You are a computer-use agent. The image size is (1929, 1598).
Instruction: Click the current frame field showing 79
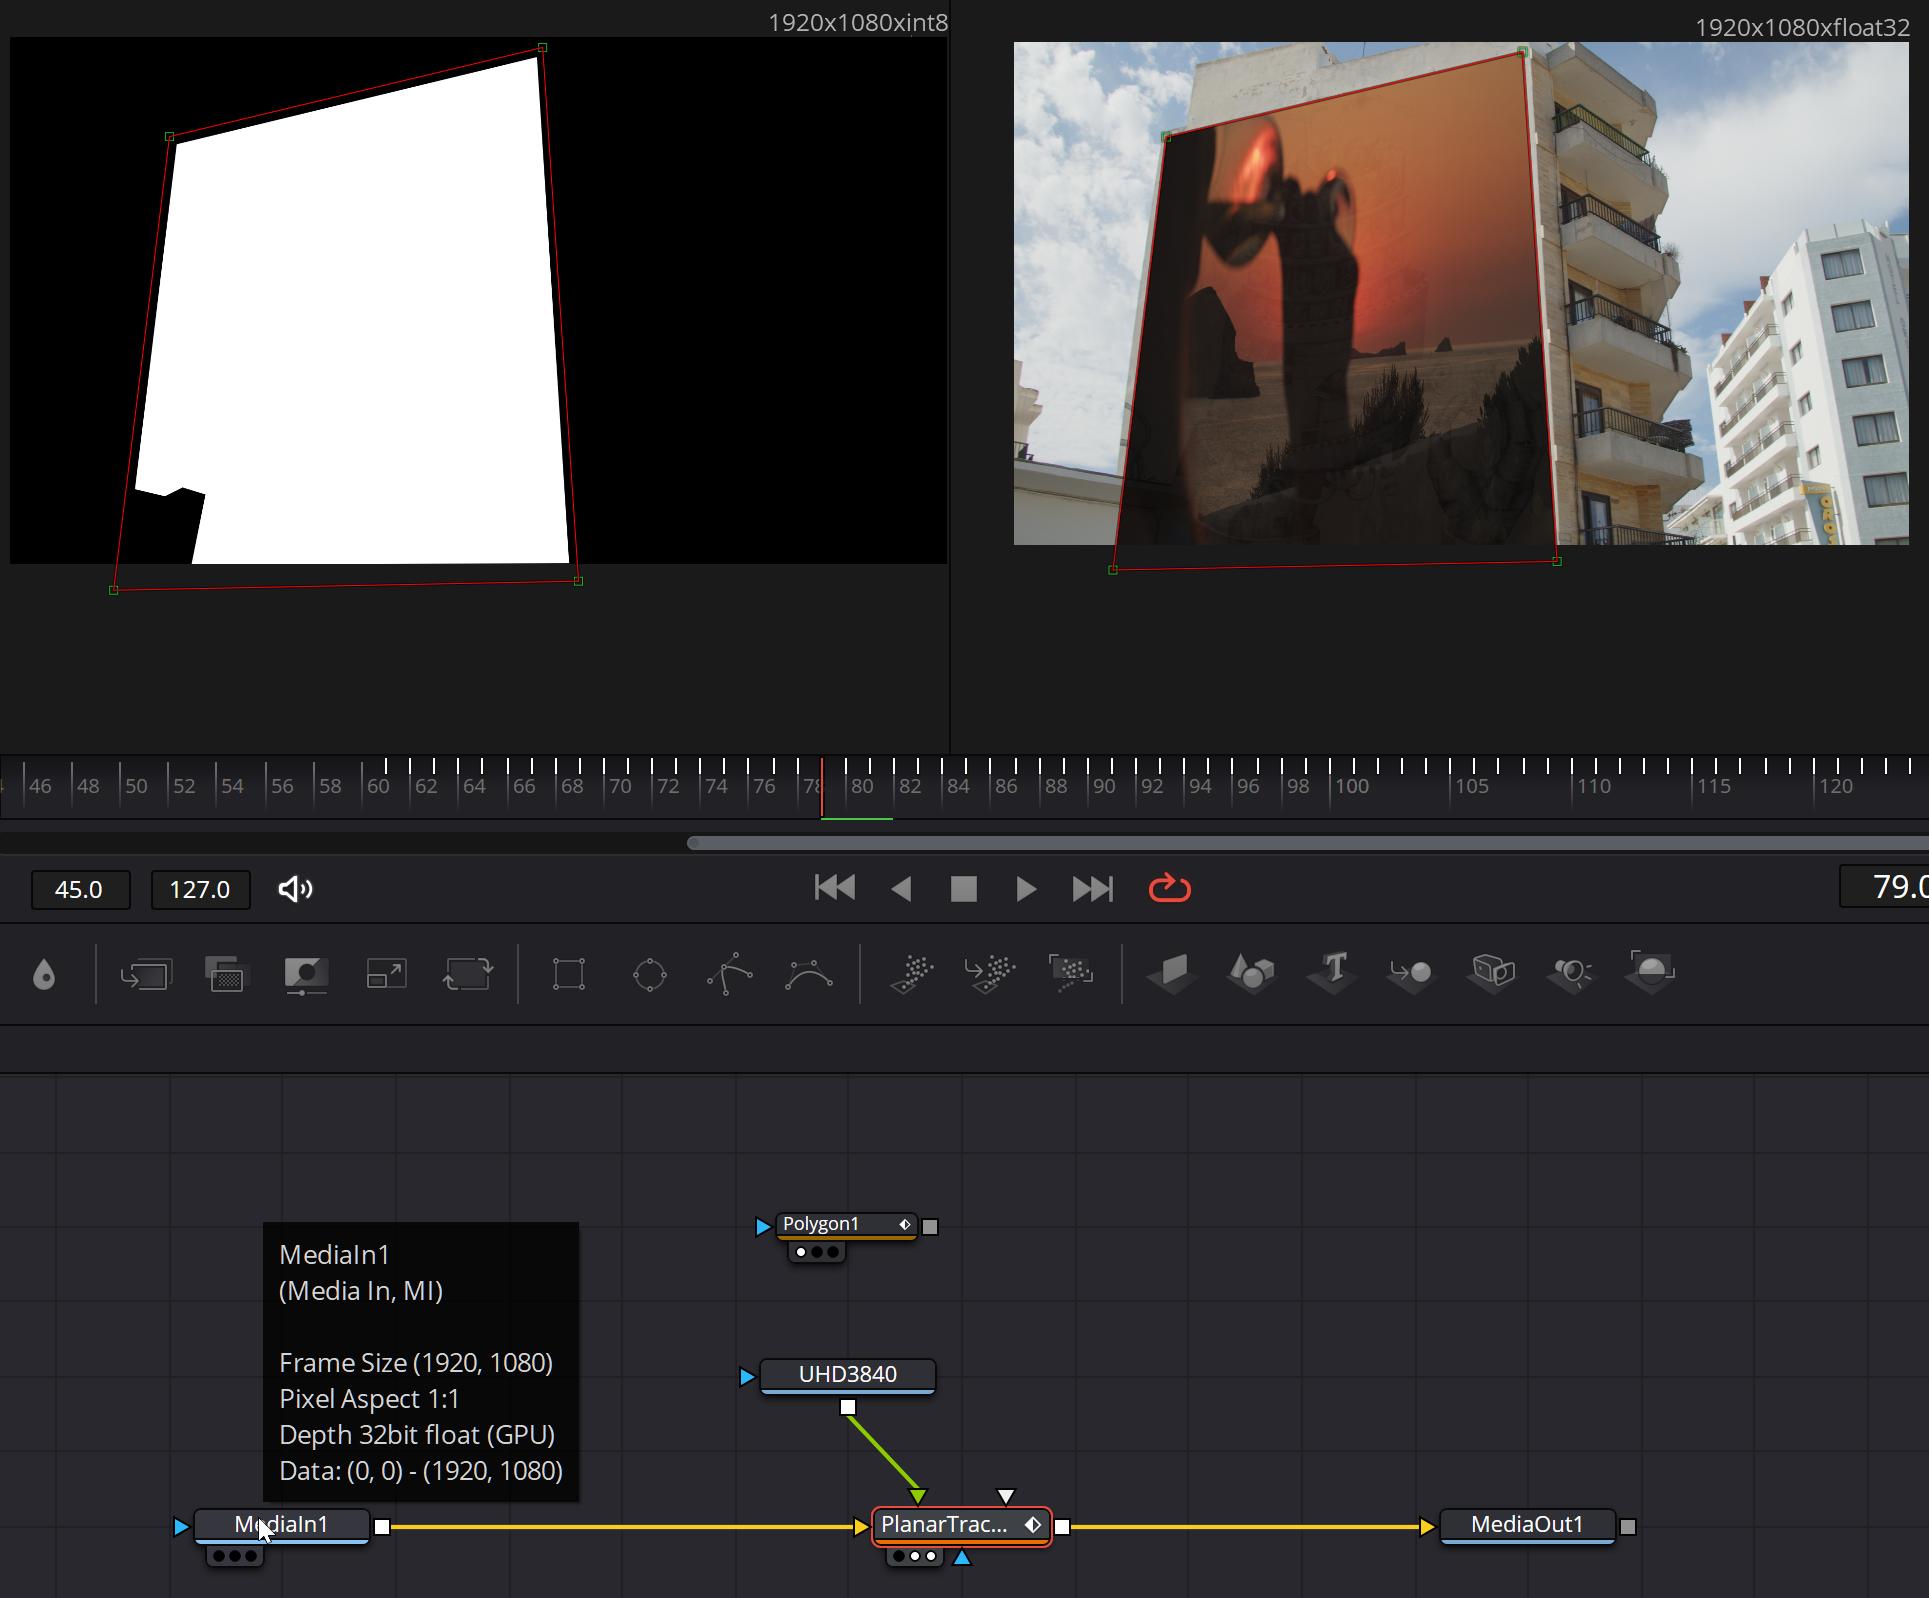pos(1886,886)
